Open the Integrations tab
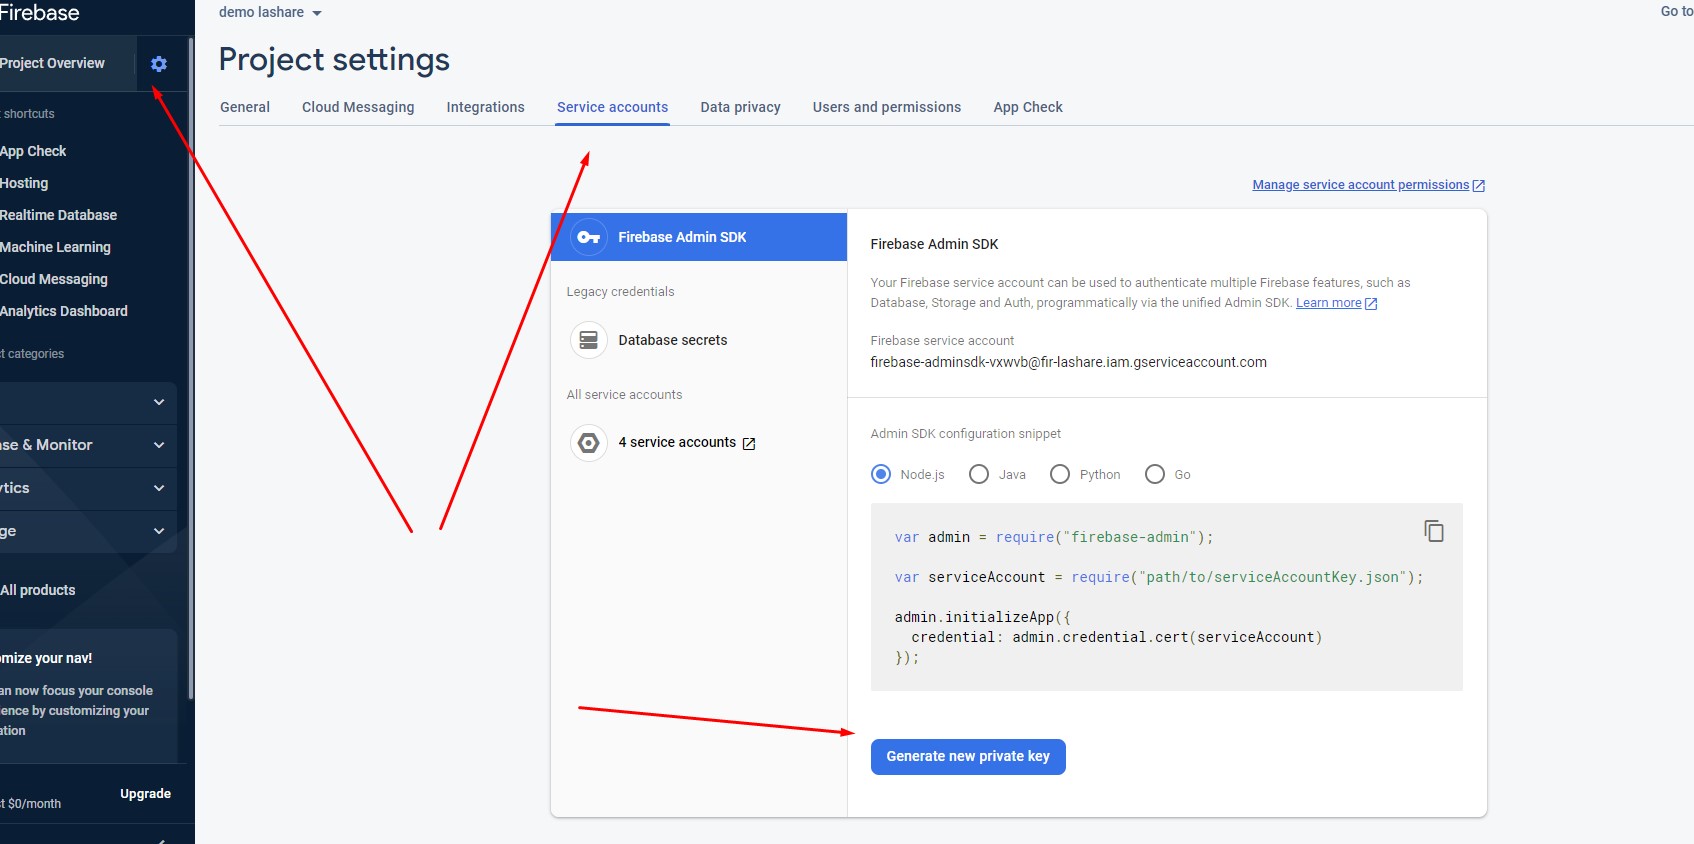The height and width of the screenshot is (844, 1694). pyautogui.click(x=485, y=107)
